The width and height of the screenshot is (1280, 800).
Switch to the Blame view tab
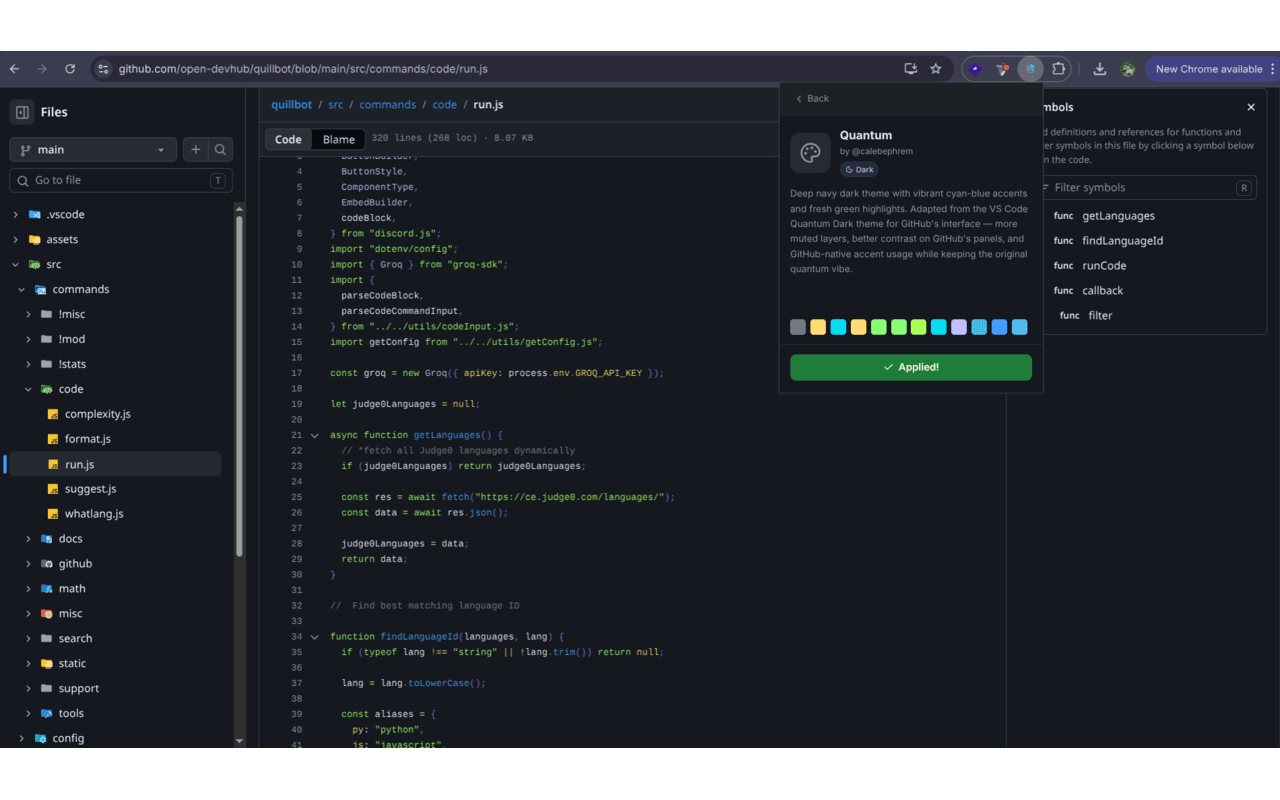pos(339,140)
